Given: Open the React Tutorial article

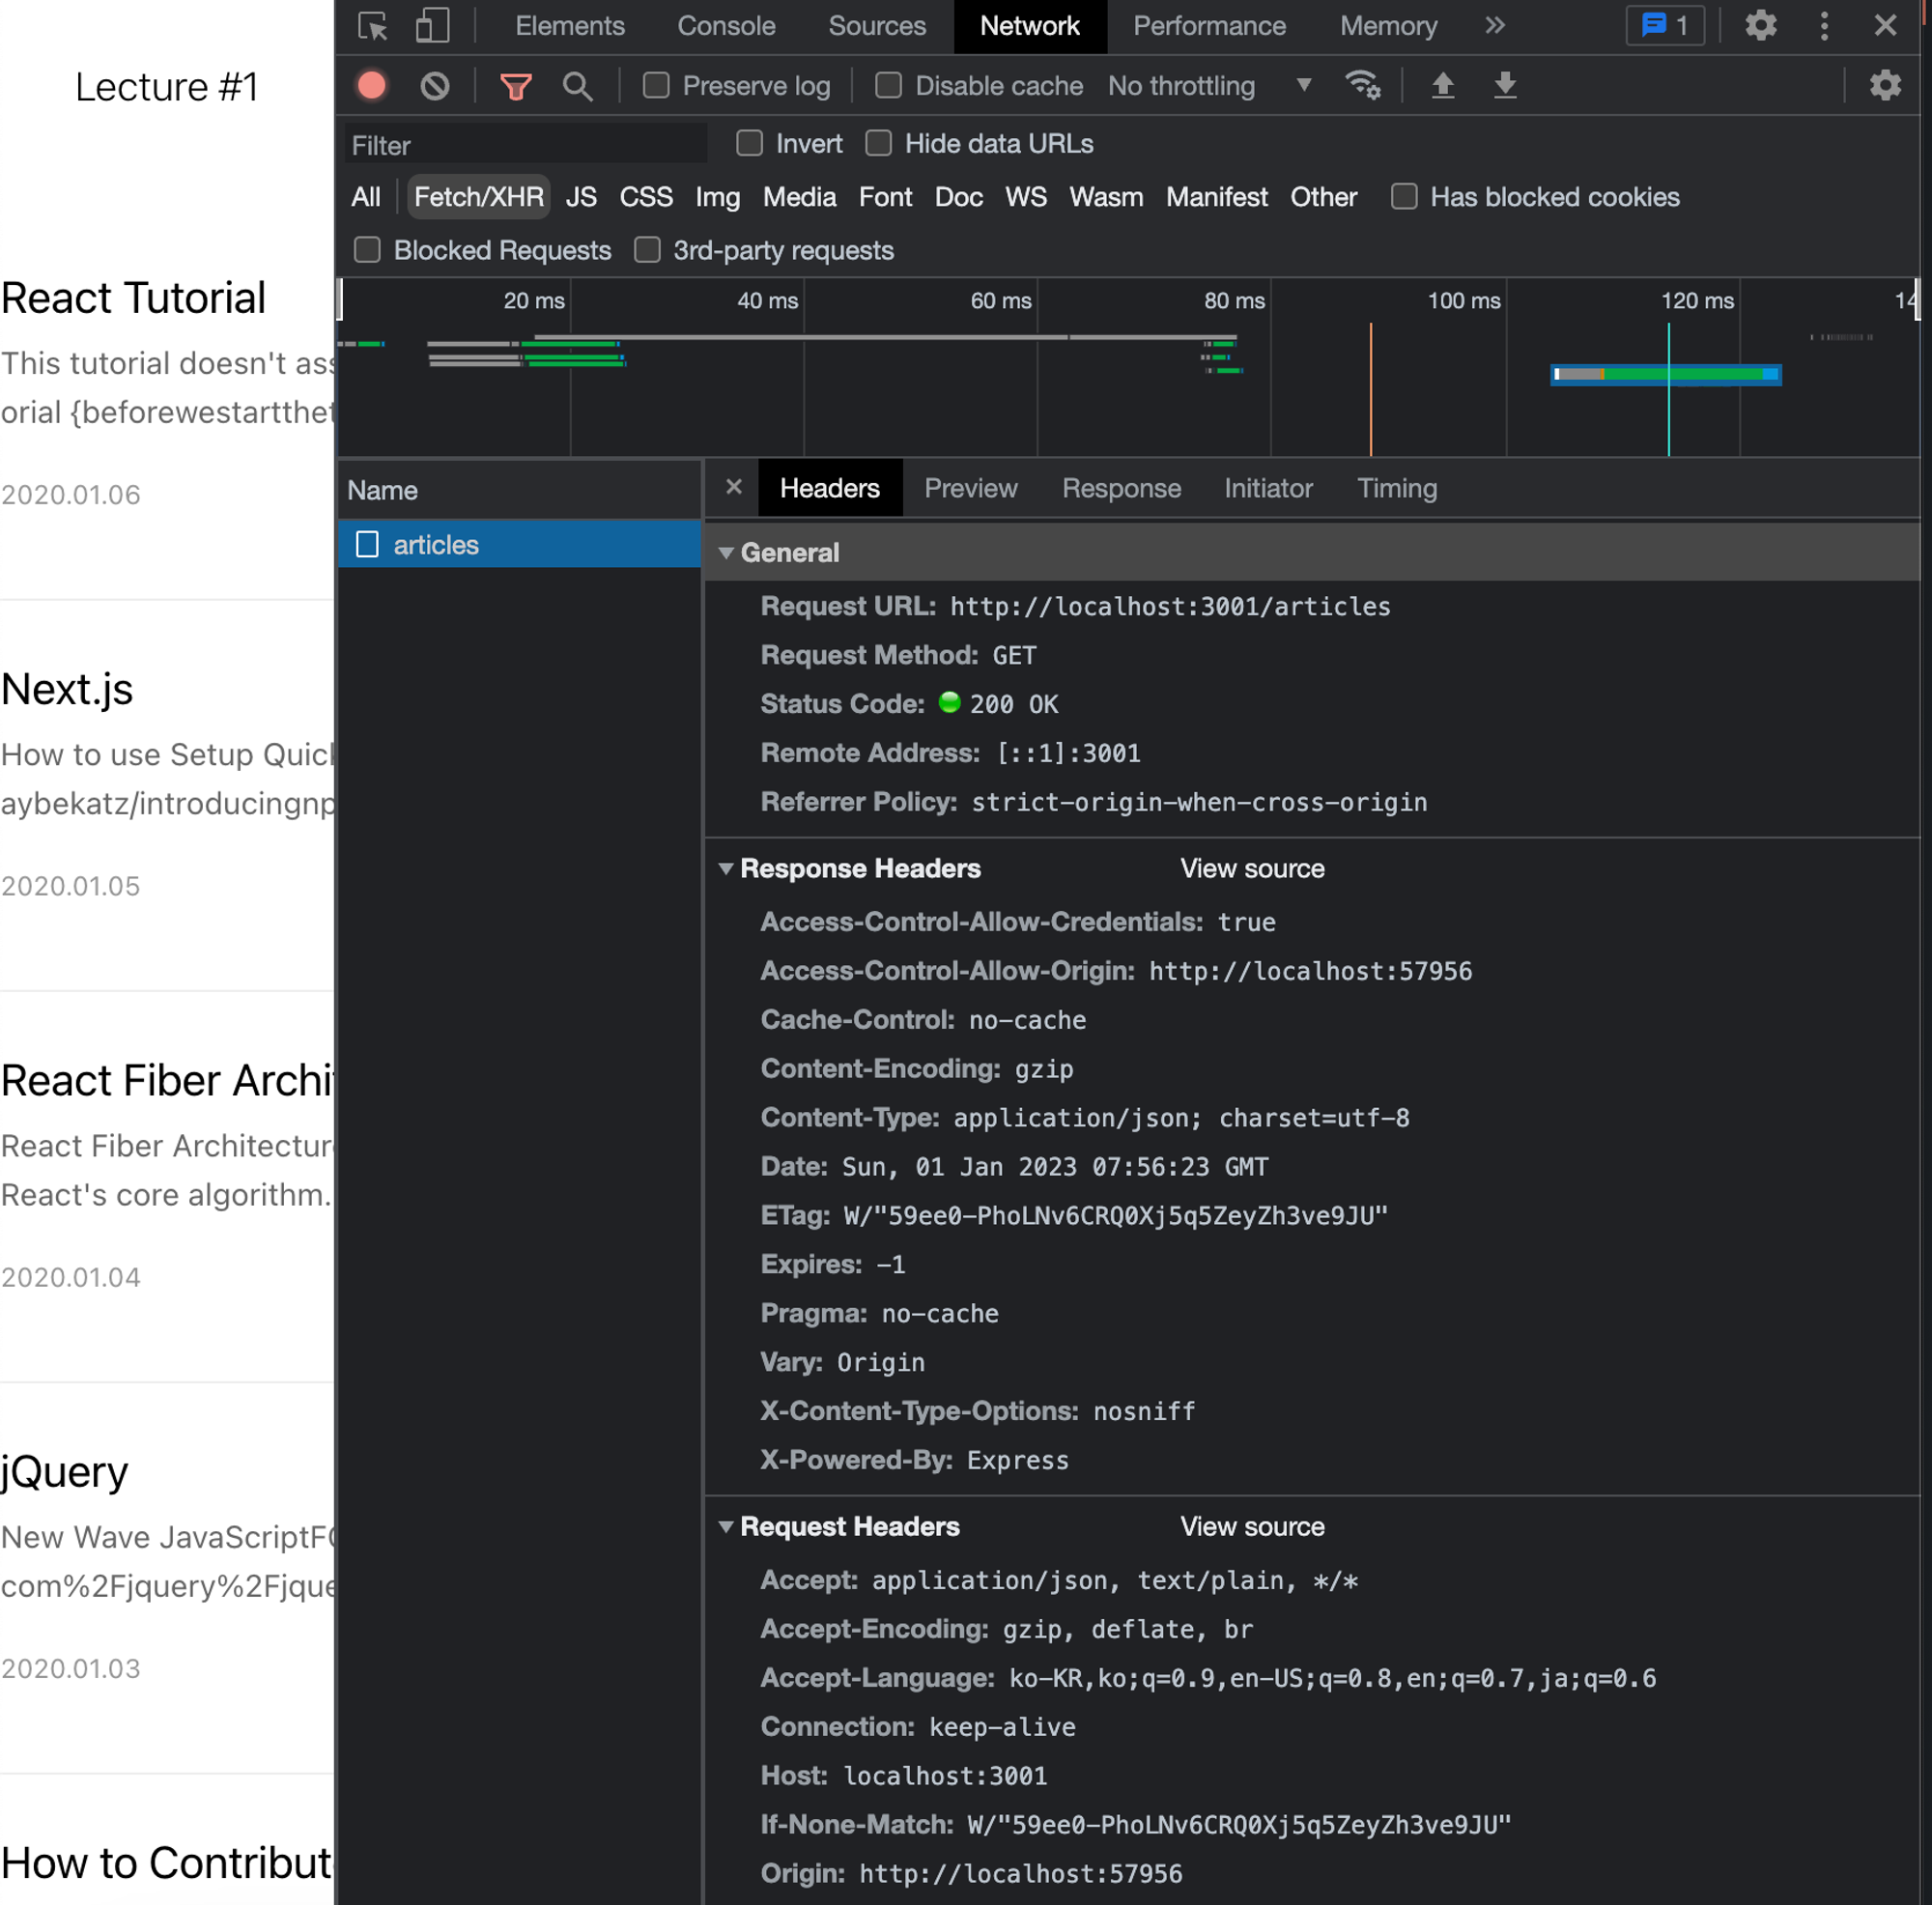Looking at the screenshot, I should [133, 298].
